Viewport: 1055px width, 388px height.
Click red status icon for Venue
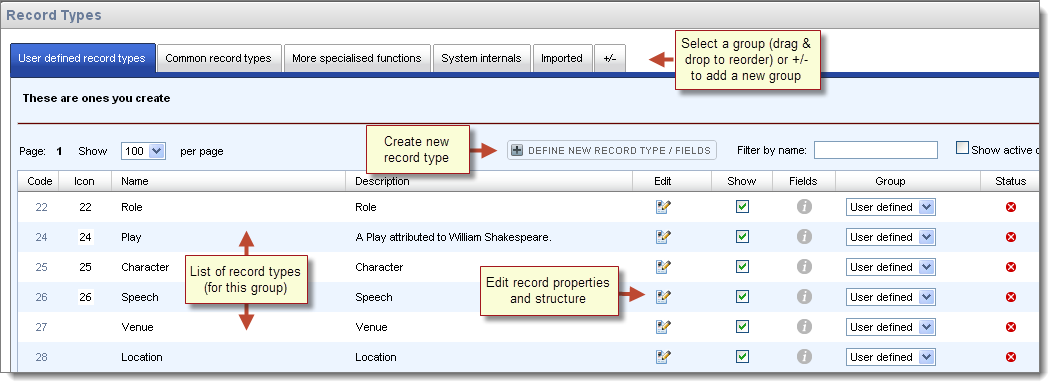1011,327
